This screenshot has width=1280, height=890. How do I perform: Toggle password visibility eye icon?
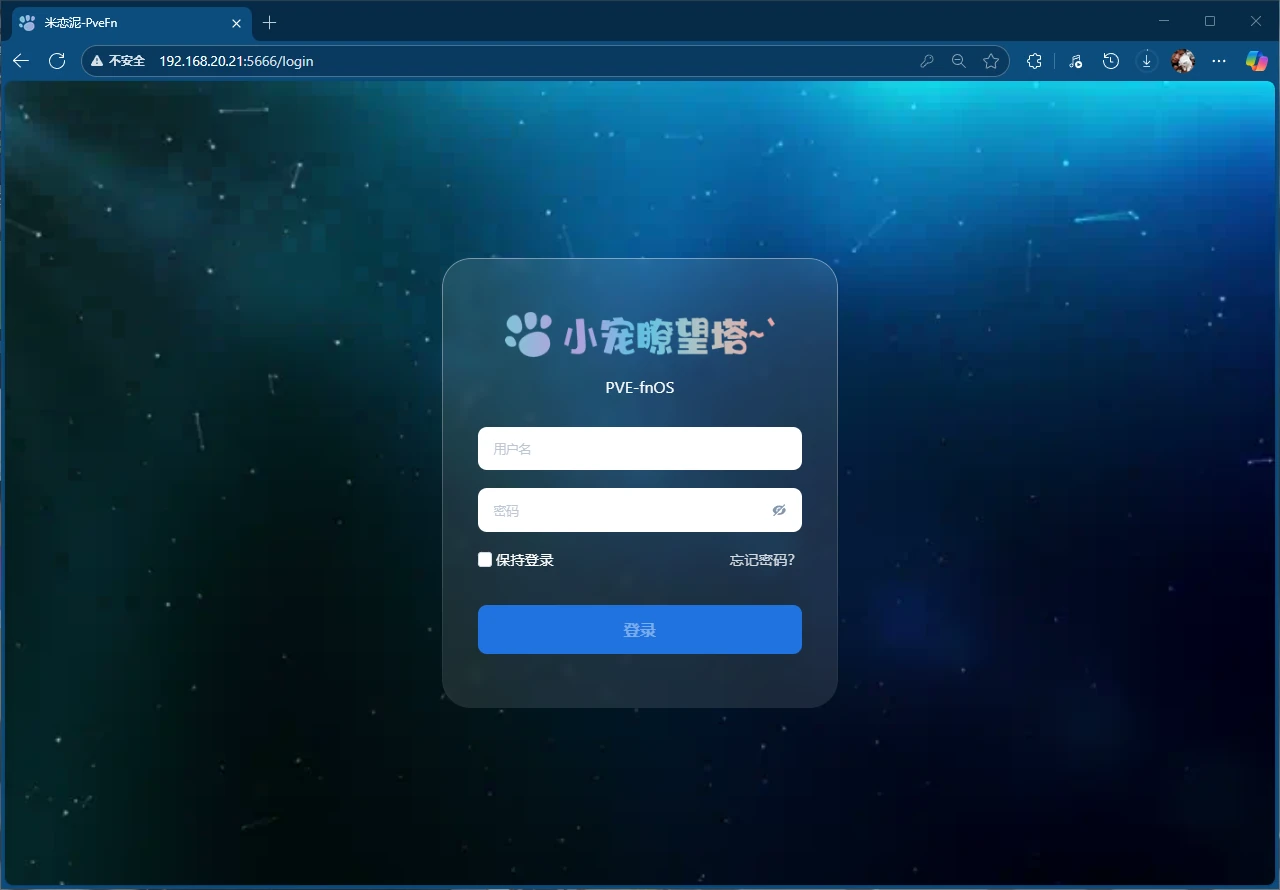[780, 510]
